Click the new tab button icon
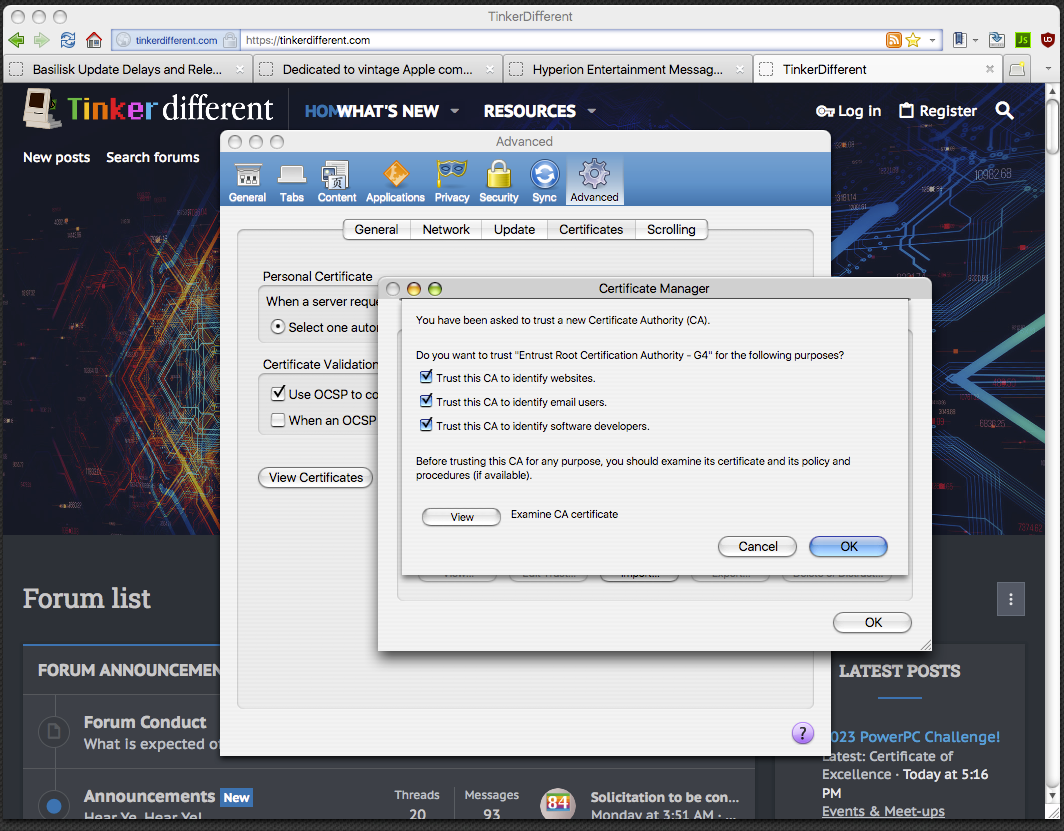This screenshot has height=831, width=1064. tap(1017, 69)
